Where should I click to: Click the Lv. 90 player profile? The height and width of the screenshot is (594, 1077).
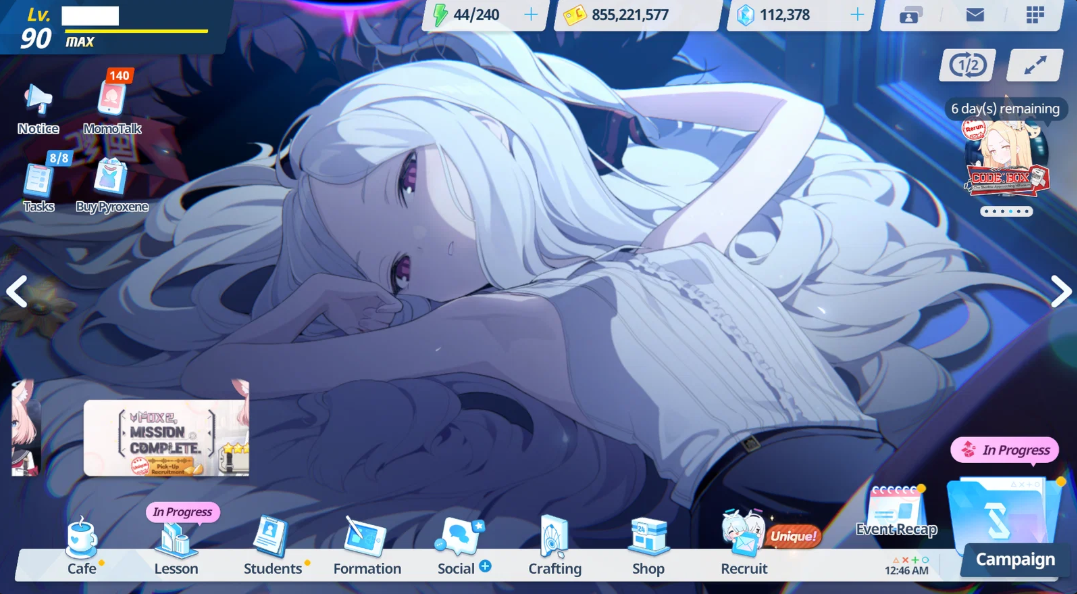click(x=36, y=27)
